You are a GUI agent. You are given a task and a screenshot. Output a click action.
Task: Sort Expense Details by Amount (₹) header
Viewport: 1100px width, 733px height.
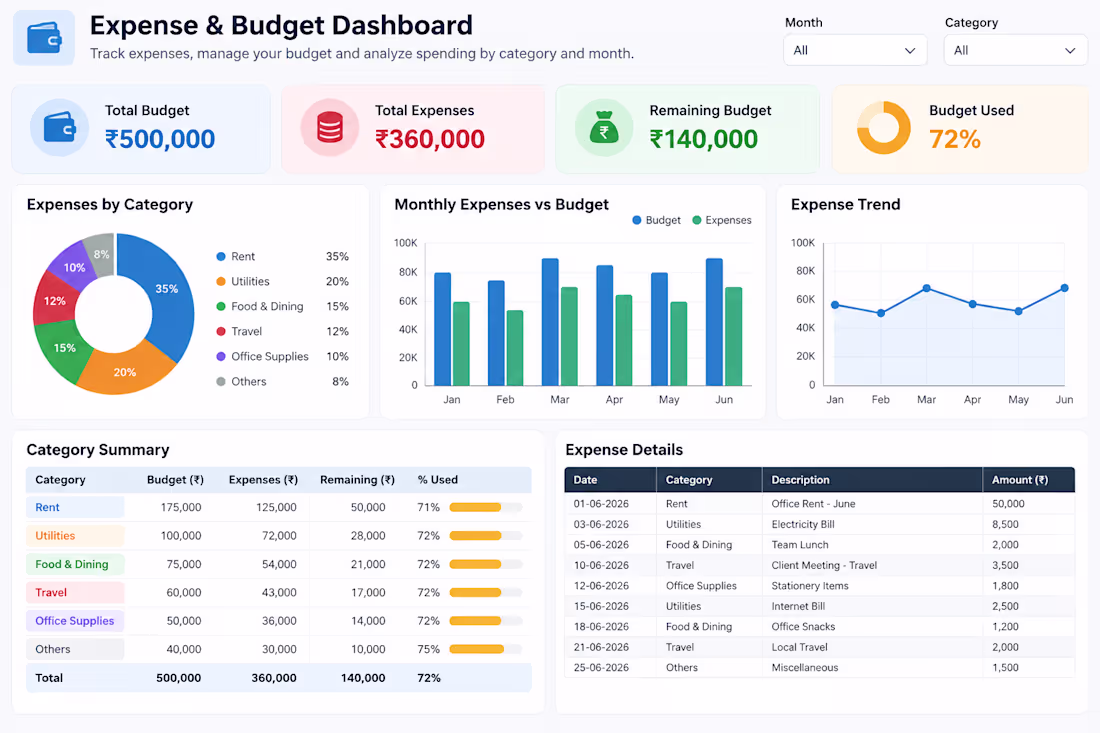(1028, 480)
